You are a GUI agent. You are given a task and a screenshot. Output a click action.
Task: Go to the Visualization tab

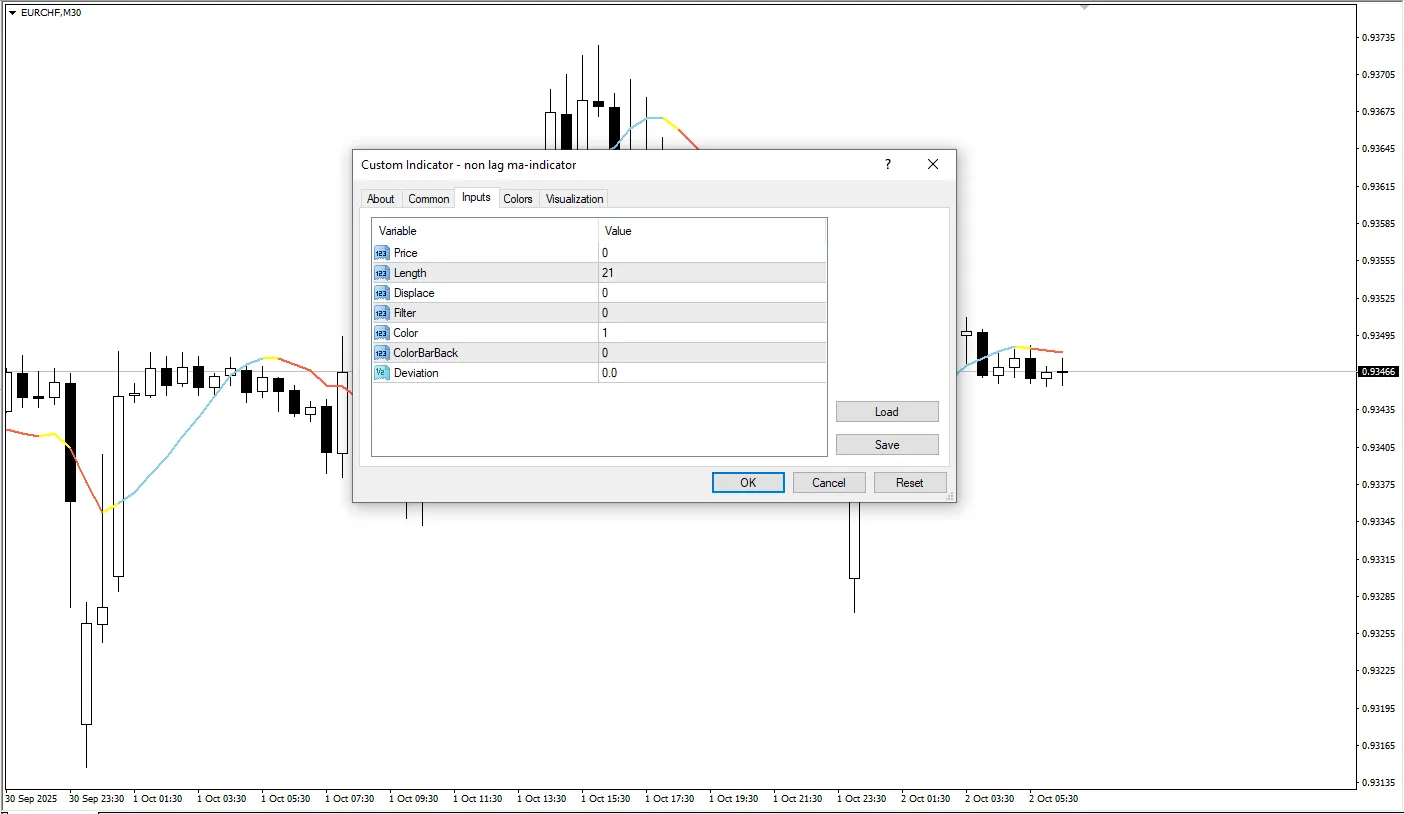tap(574, 199)
